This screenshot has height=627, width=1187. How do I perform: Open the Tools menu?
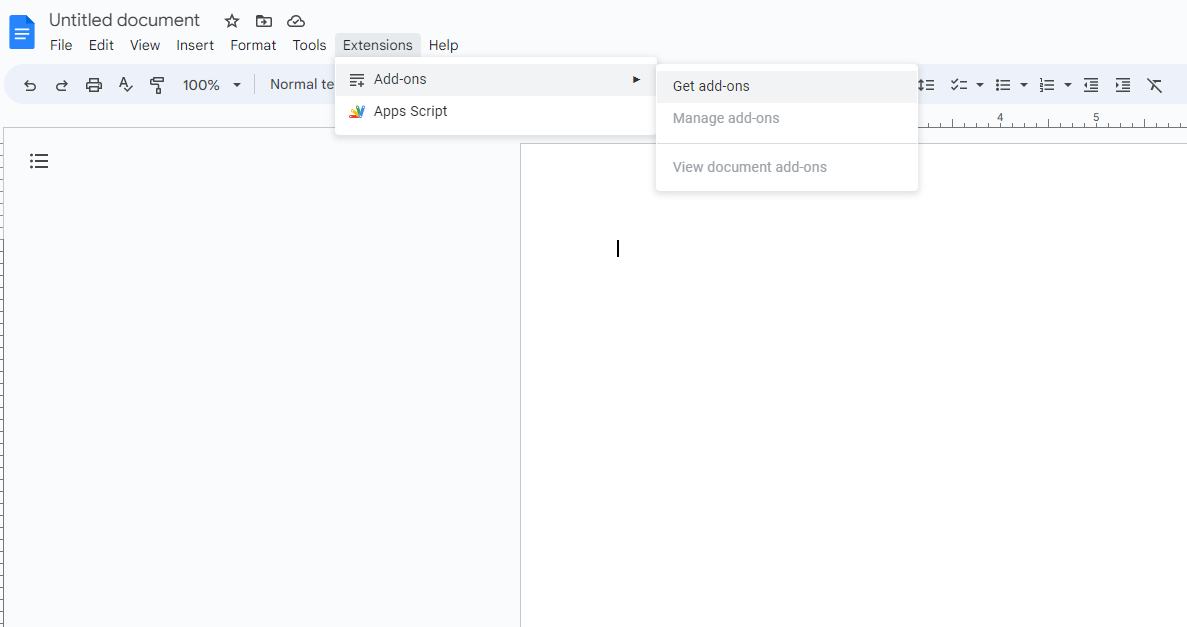[308, 45]
